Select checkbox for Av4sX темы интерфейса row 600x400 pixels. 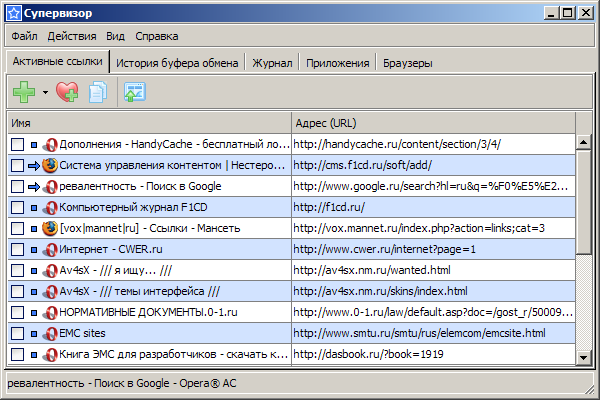(x=17, y=292)
